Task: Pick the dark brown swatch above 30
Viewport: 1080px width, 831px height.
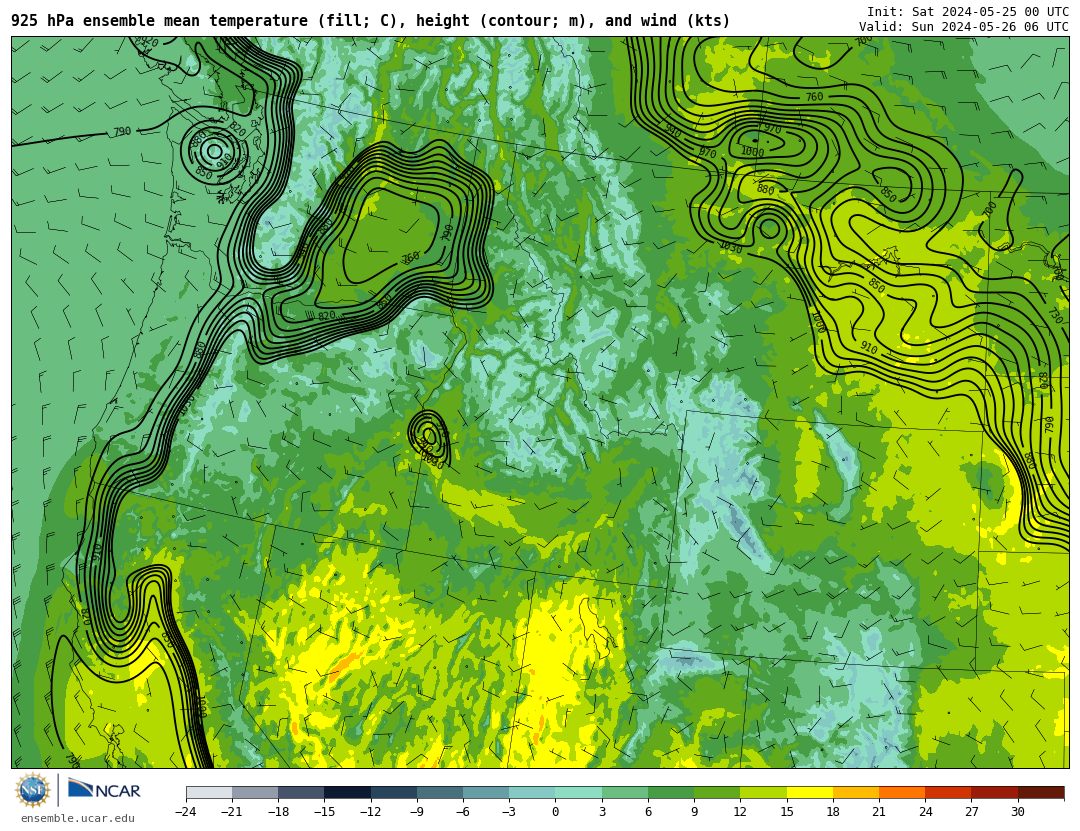Action: tap(1041, 792)
